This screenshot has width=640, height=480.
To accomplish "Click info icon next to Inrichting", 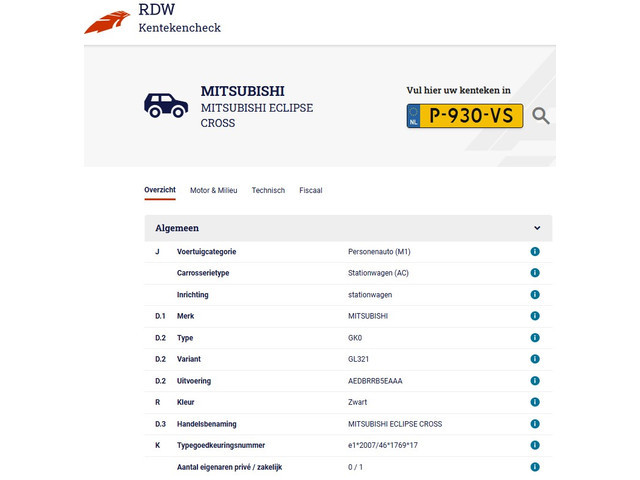I will point(535,295).
